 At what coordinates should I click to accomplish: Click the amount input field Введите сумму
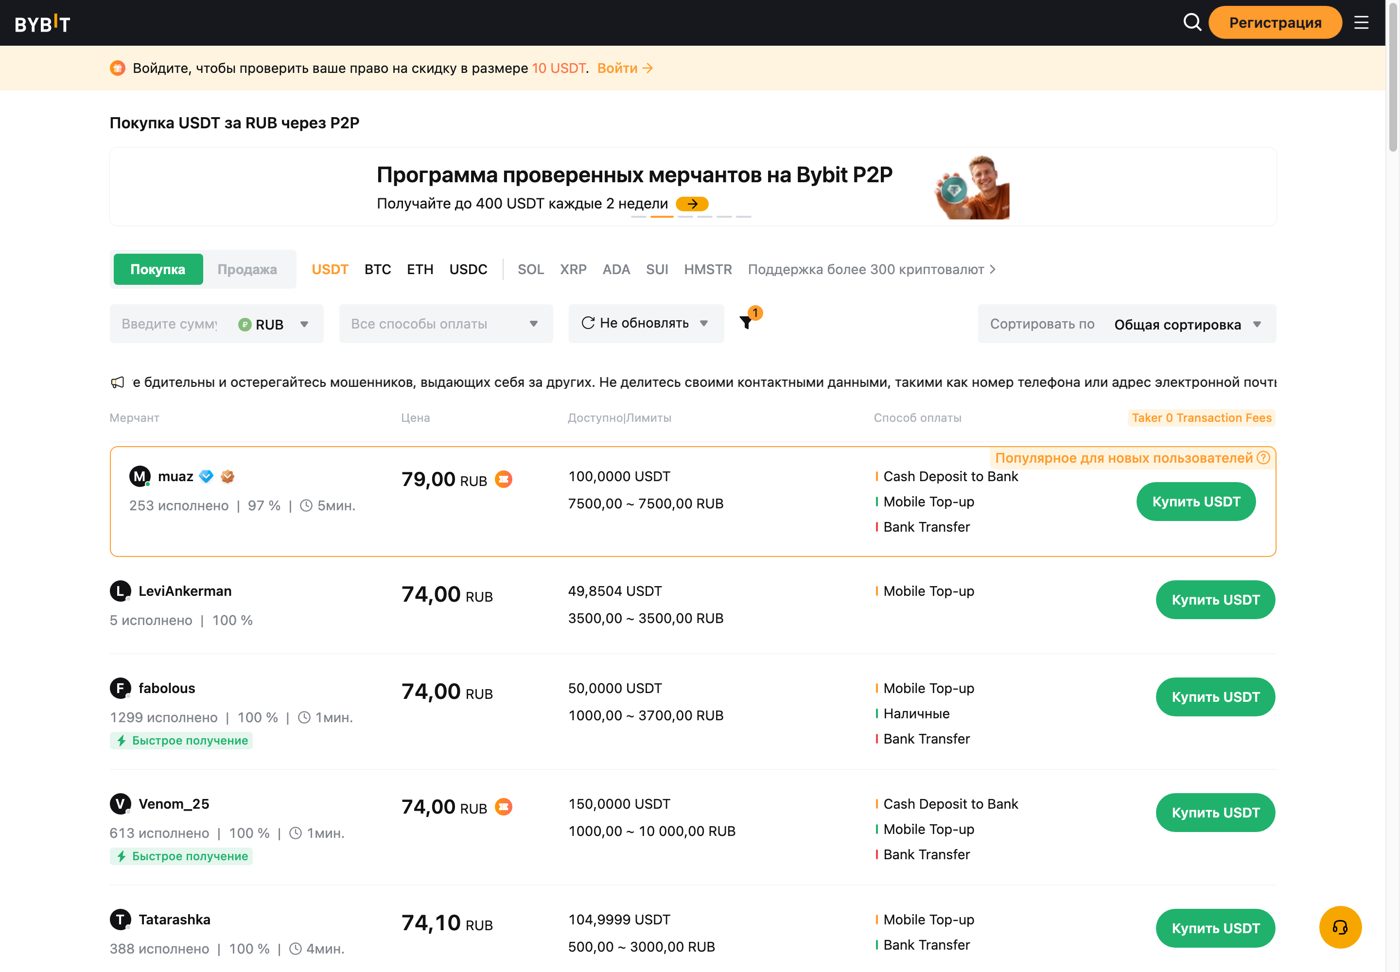pyautogui.click(x=170, y=324)
